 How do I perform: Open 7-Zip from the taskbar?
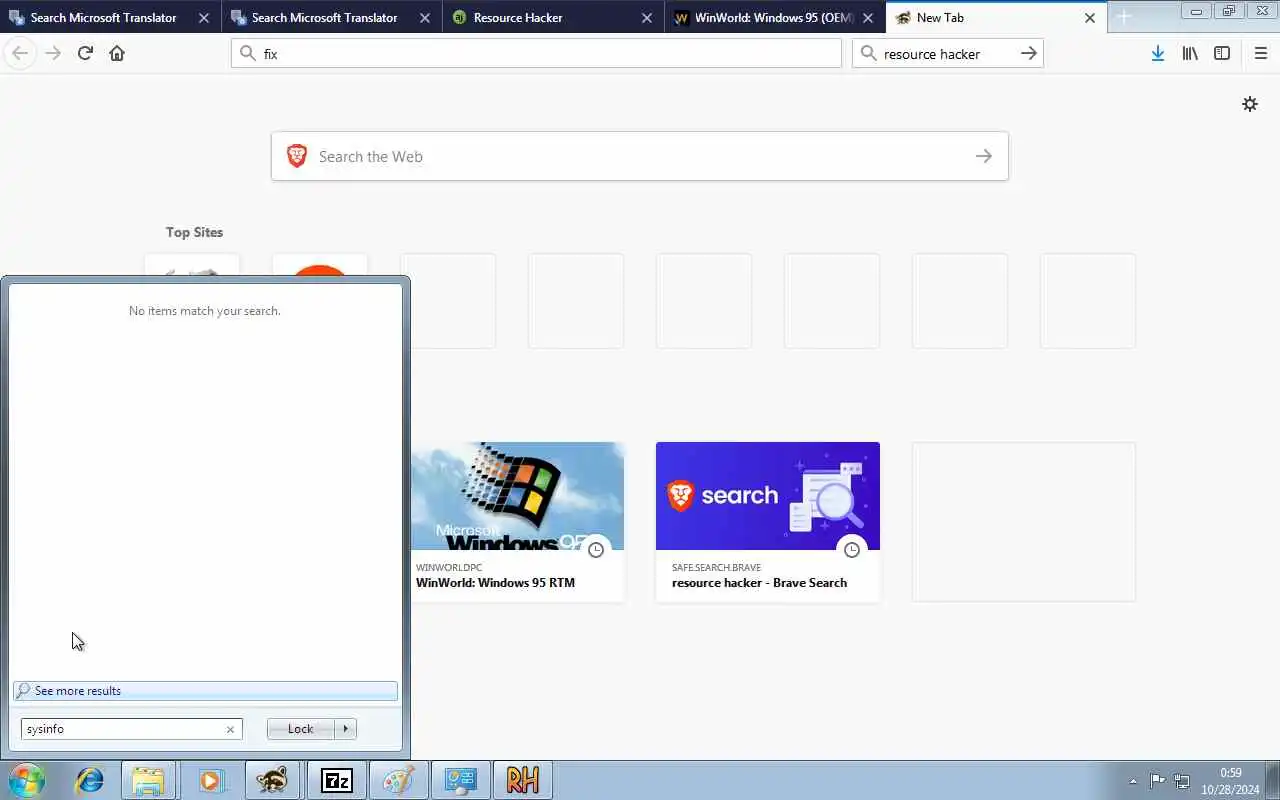(x=336, y=780)
